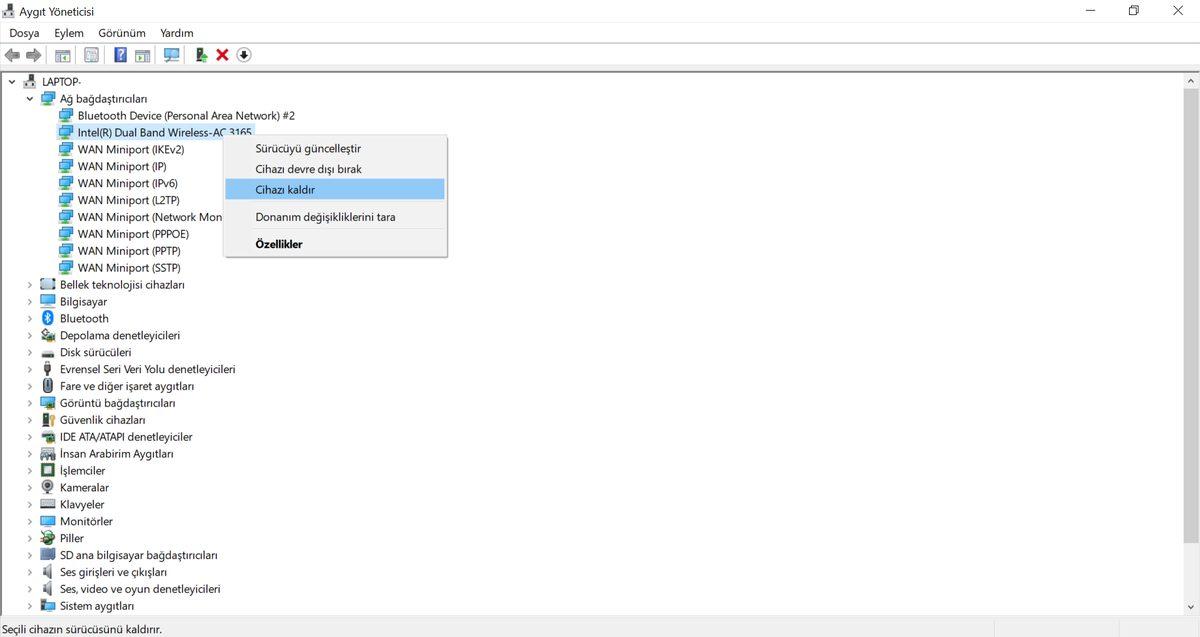
Task: Click the vertical scrollbar down arrow
Action: click(x=1191, y=607)
